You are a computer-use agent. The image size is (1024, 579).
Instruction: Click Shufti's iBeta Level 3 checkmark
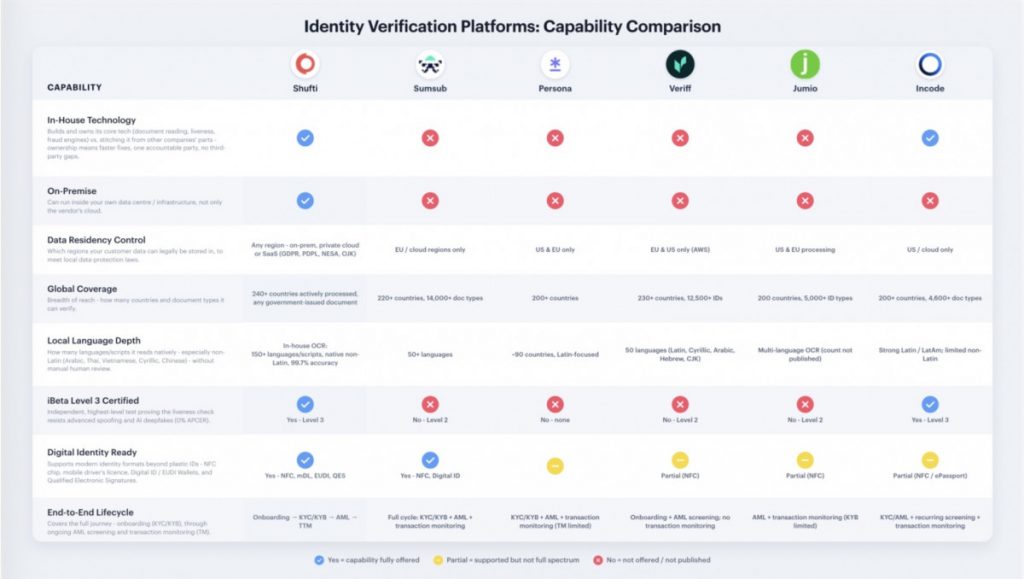click(x=305, y=404)
